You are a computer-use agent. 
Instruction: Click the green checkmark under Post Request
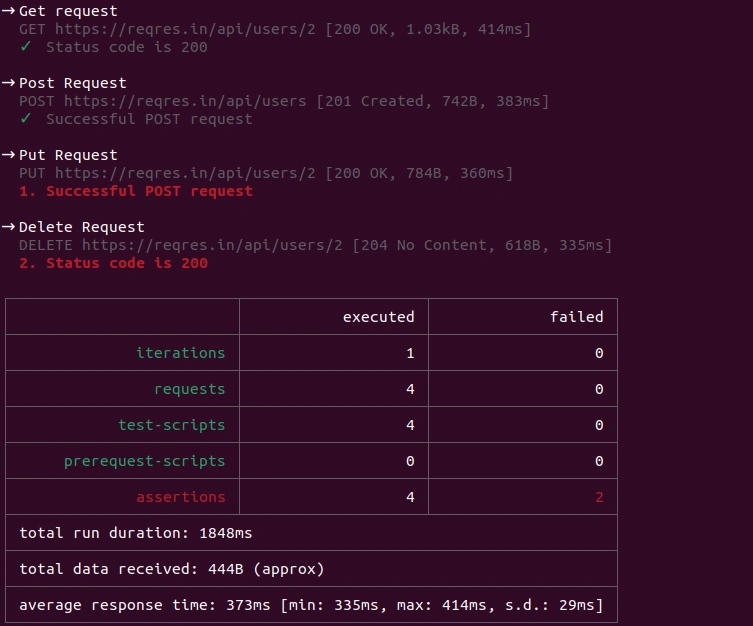(x=26, y=118)
